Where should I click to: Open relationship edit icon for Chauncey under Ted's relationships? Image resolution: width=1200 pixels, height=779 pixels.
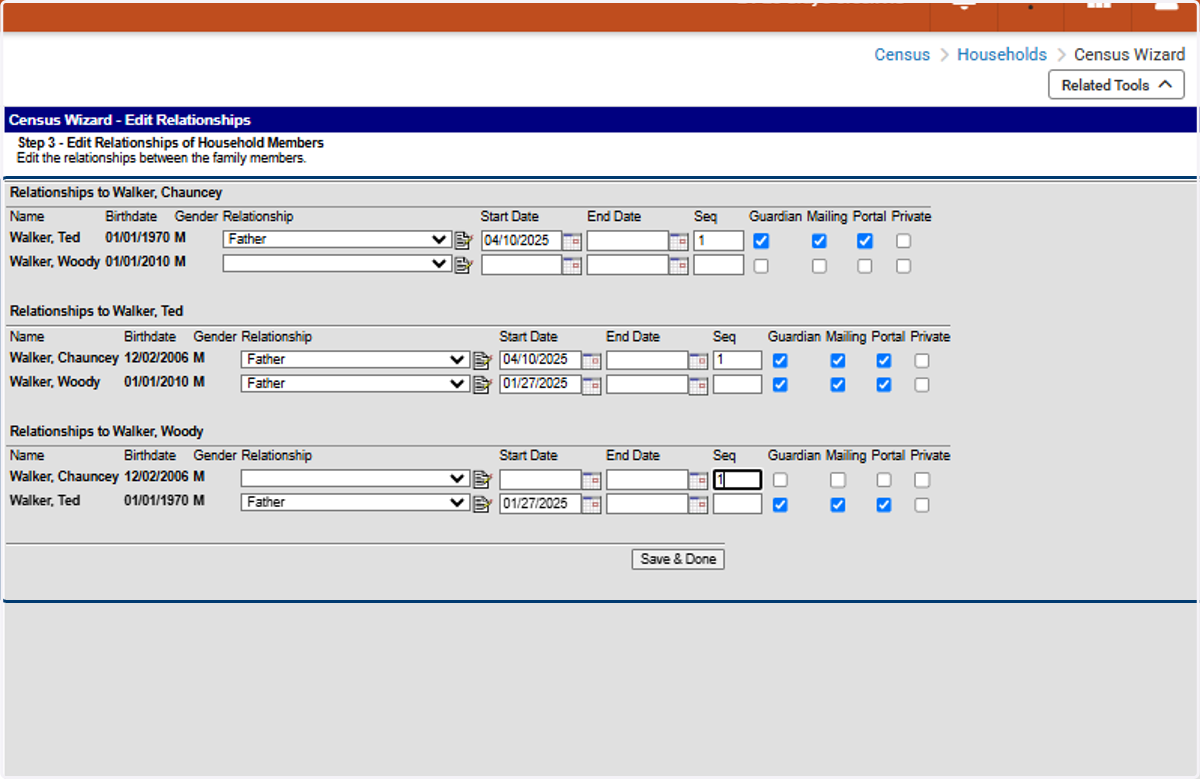[x=482, y=360]
